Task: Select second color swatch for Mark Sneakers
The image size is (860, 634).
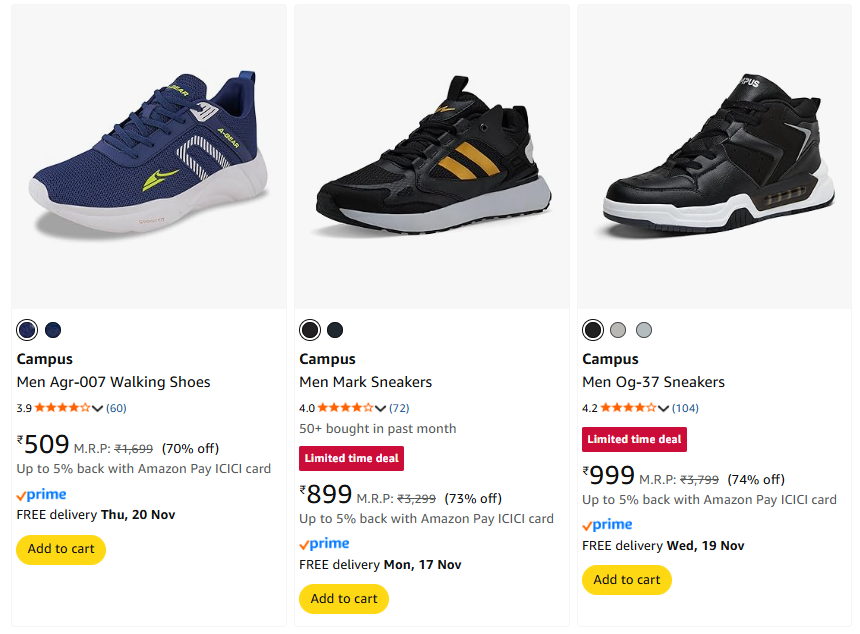Action: tap(335, 330)
